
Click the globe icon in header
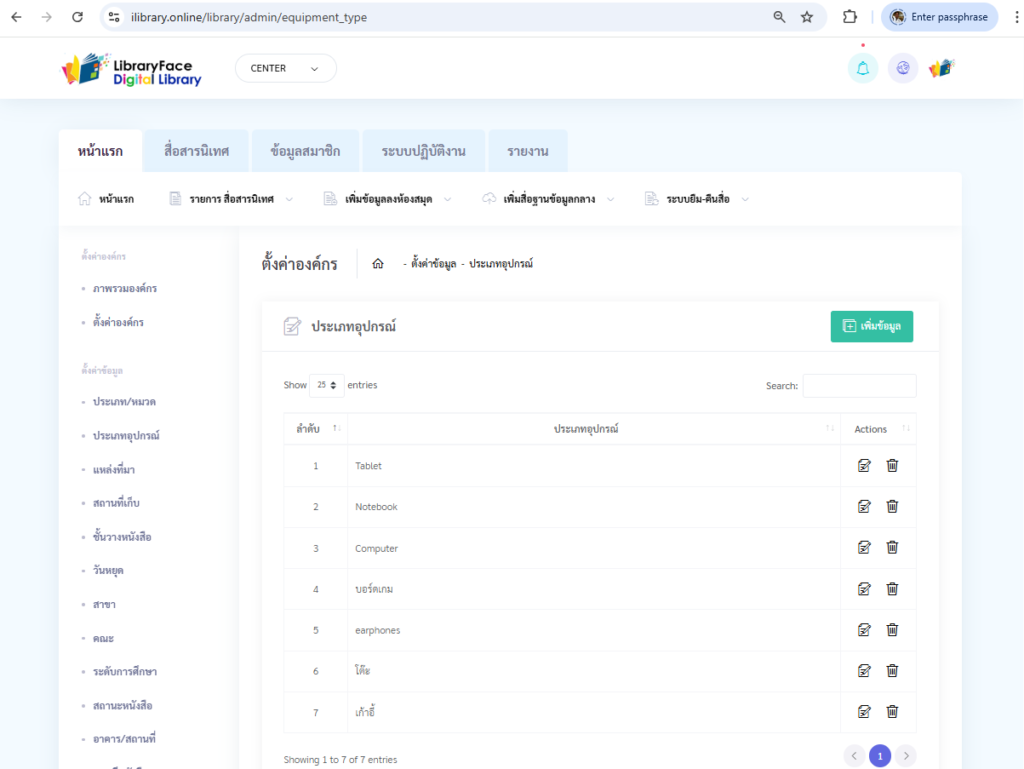(902, 68)
